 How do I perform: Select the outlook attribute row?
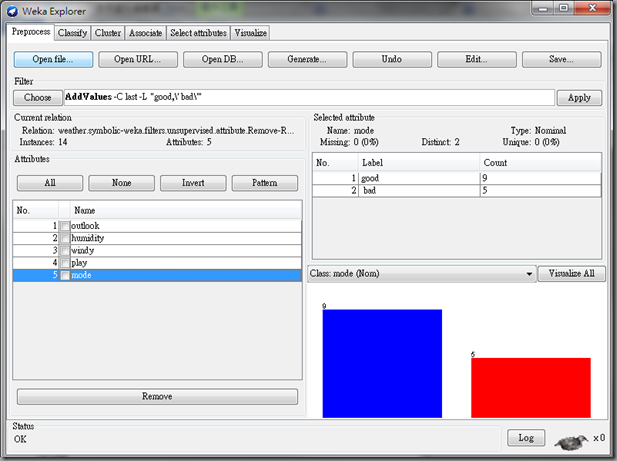click(x=157, y=226)
